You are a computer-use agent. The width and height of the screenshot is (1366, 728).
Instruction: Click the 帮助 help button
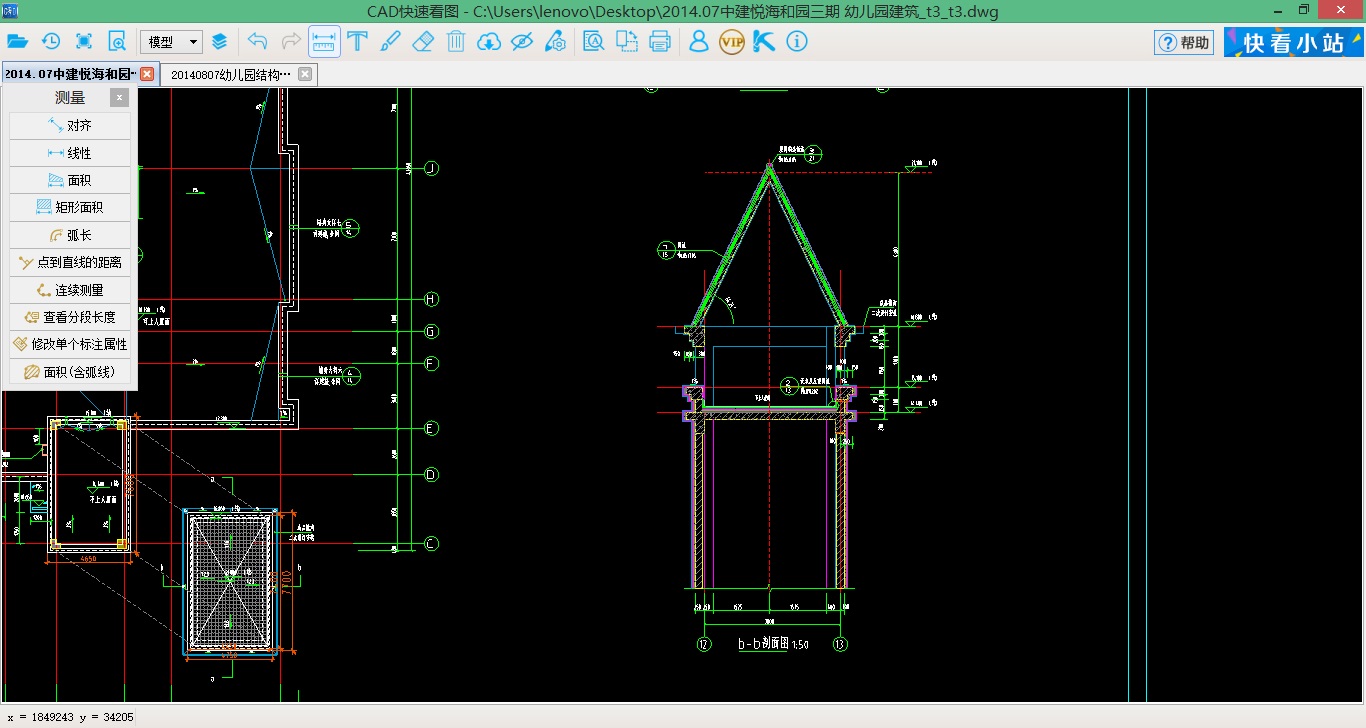coord(1184,43)
